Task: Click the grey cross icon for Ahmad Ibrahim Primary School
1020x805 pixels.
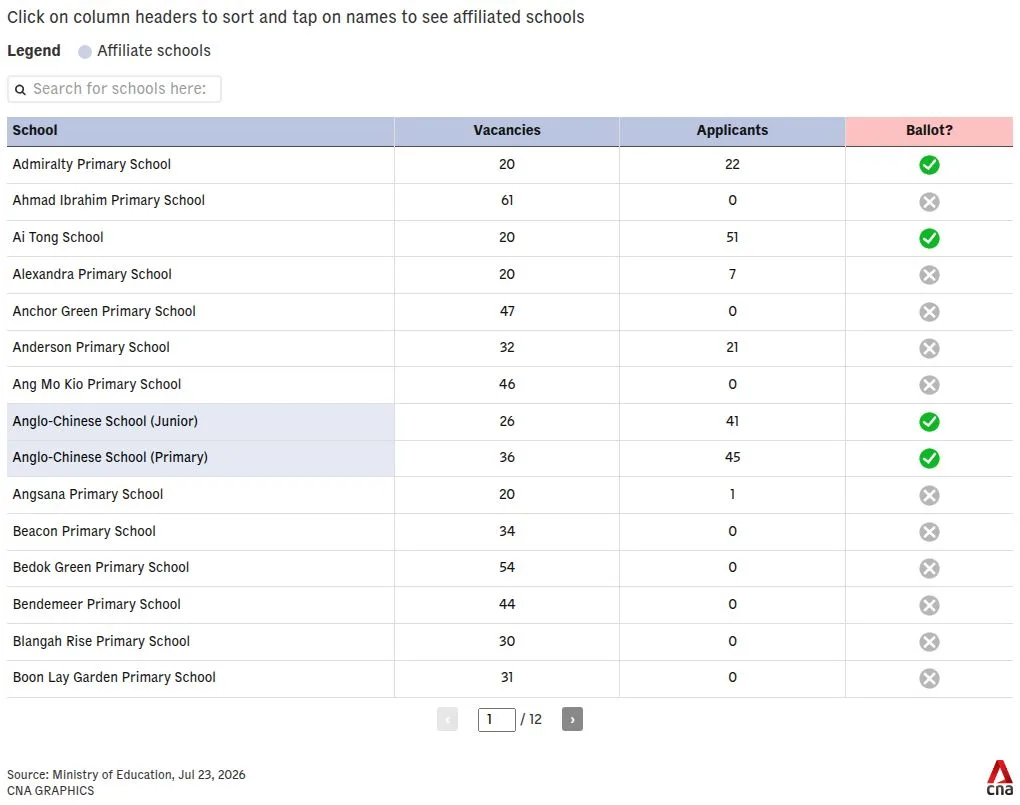Action: (x=929, y=202)
